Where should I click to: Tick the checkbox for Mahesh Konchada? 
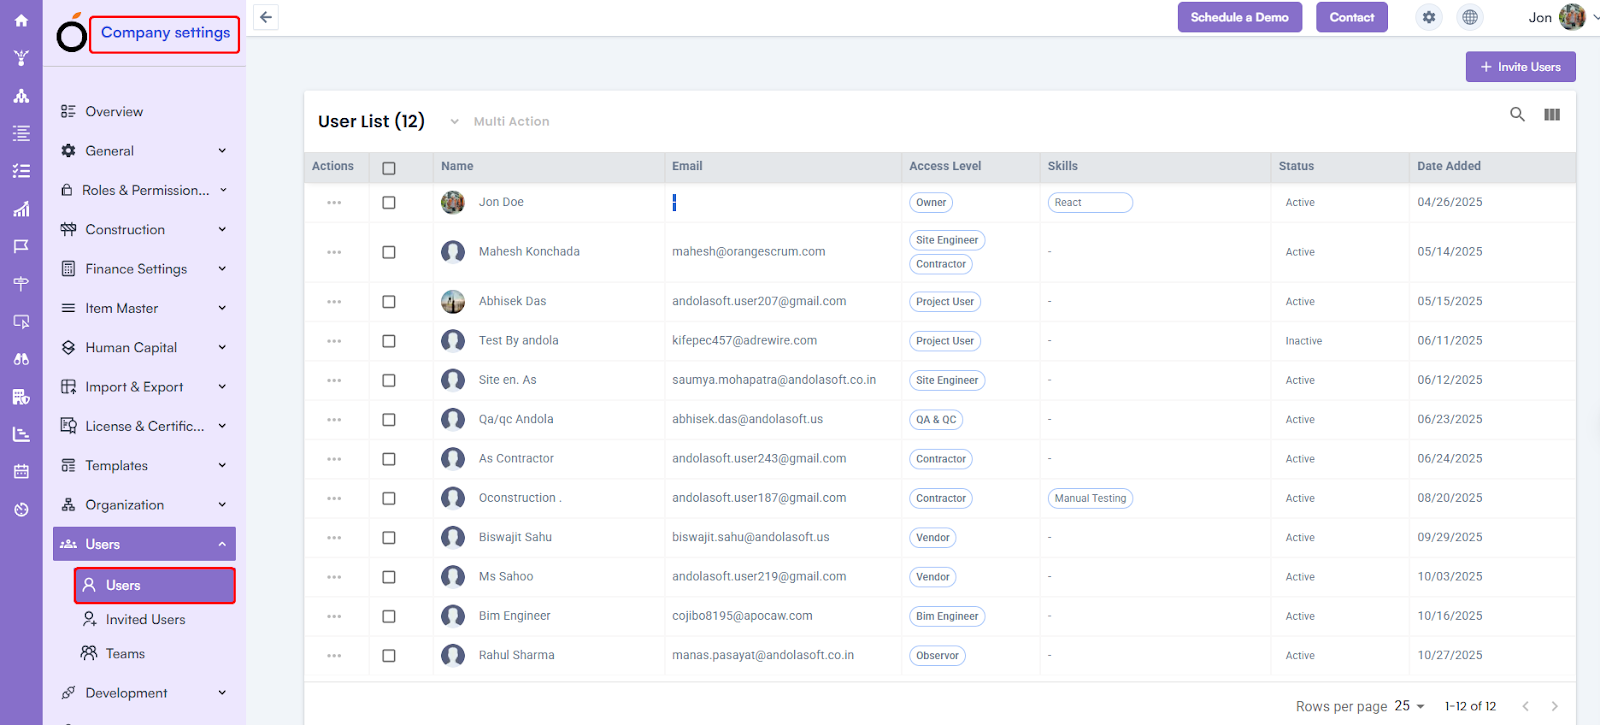(389, 253)
